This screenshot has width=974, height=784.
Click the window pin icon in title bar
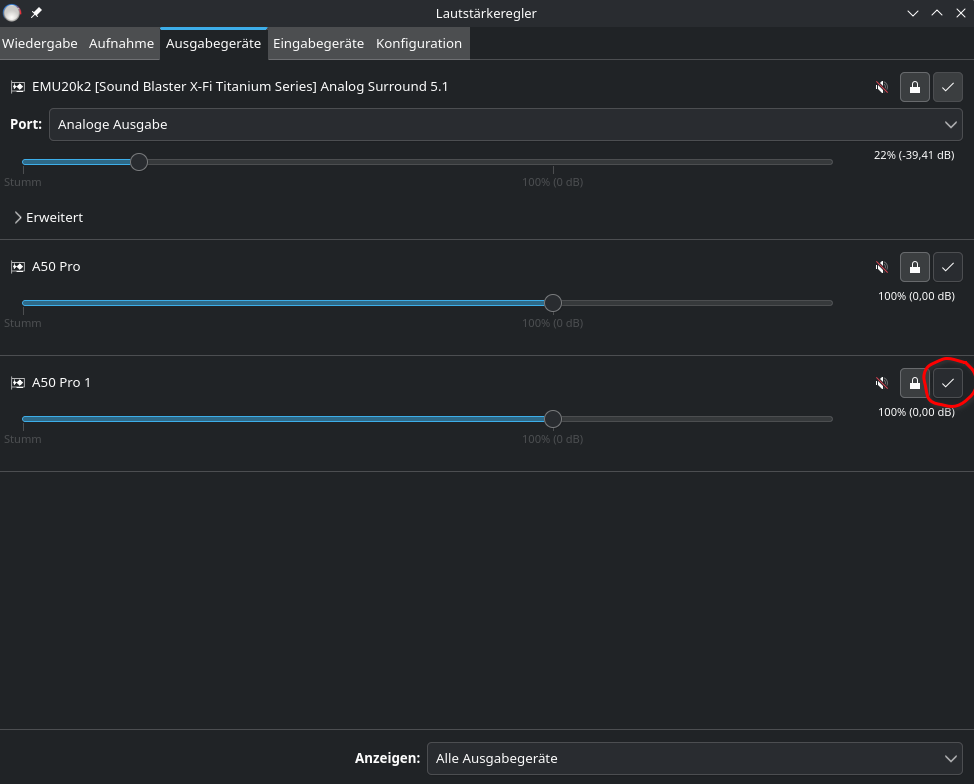point(36,13)
